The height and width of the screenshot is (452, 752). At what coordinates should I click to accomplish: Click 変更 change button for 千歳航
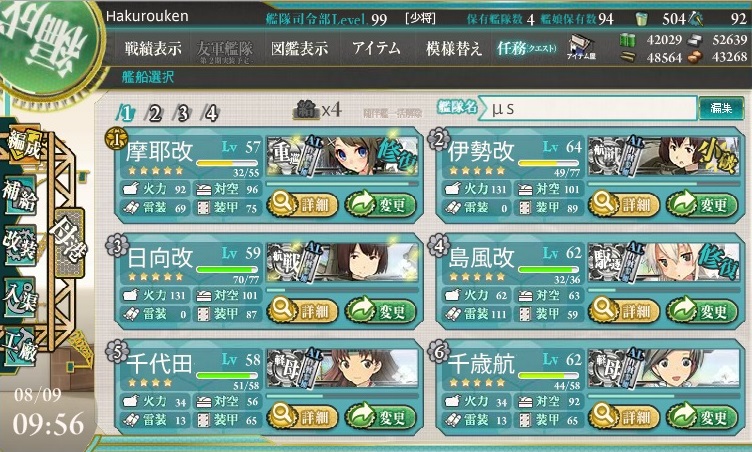click(702, 417)
